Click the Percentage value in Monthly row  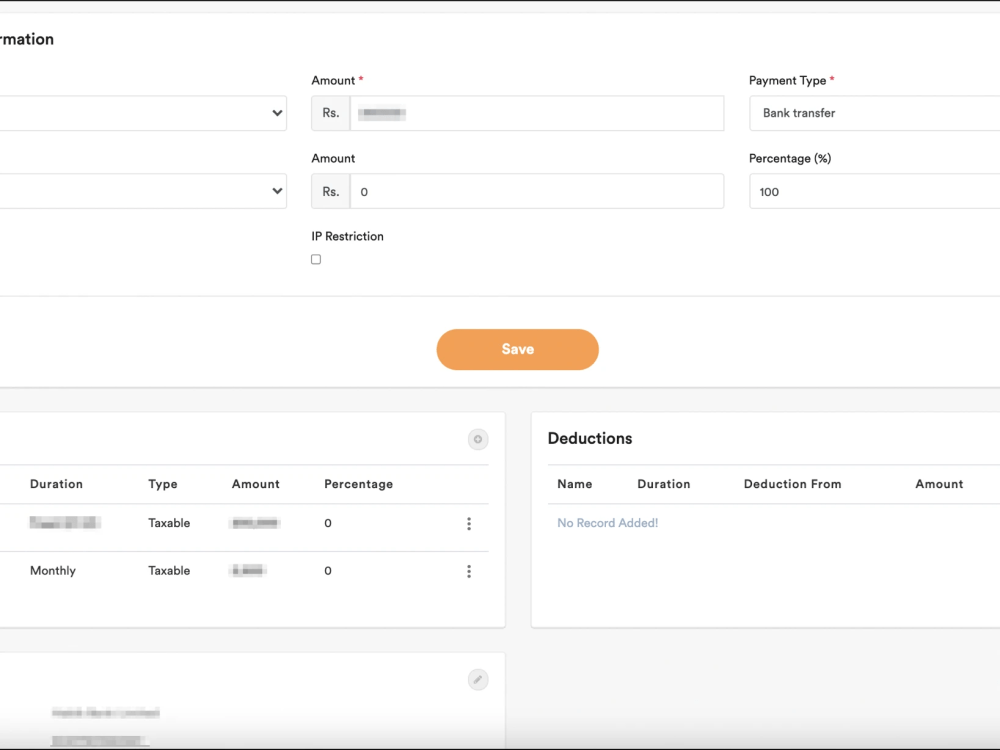point(328,571)
